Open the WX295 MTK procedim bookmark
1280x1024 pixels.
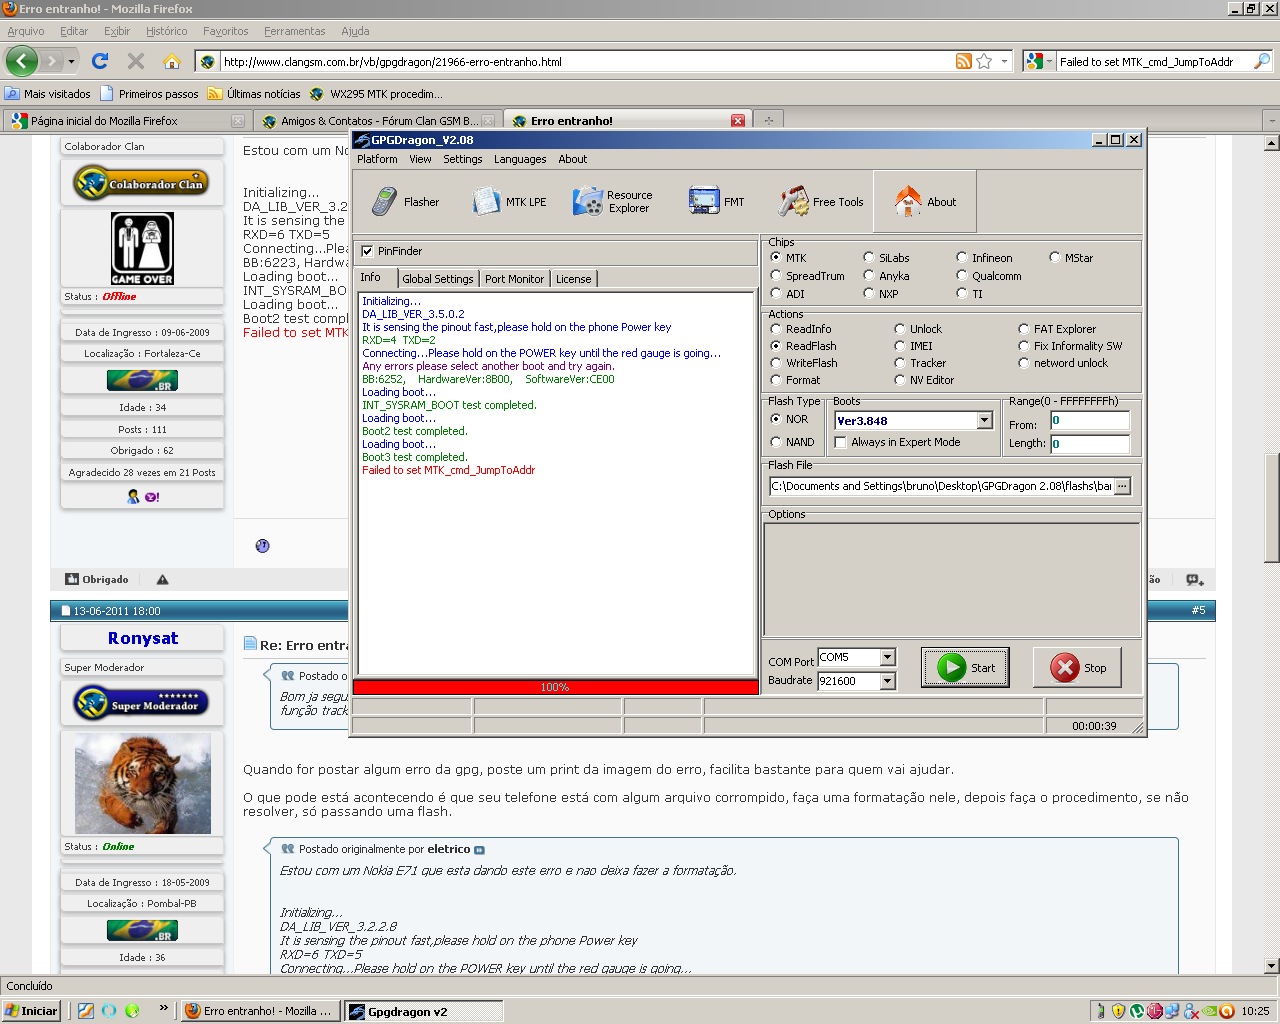376,94
